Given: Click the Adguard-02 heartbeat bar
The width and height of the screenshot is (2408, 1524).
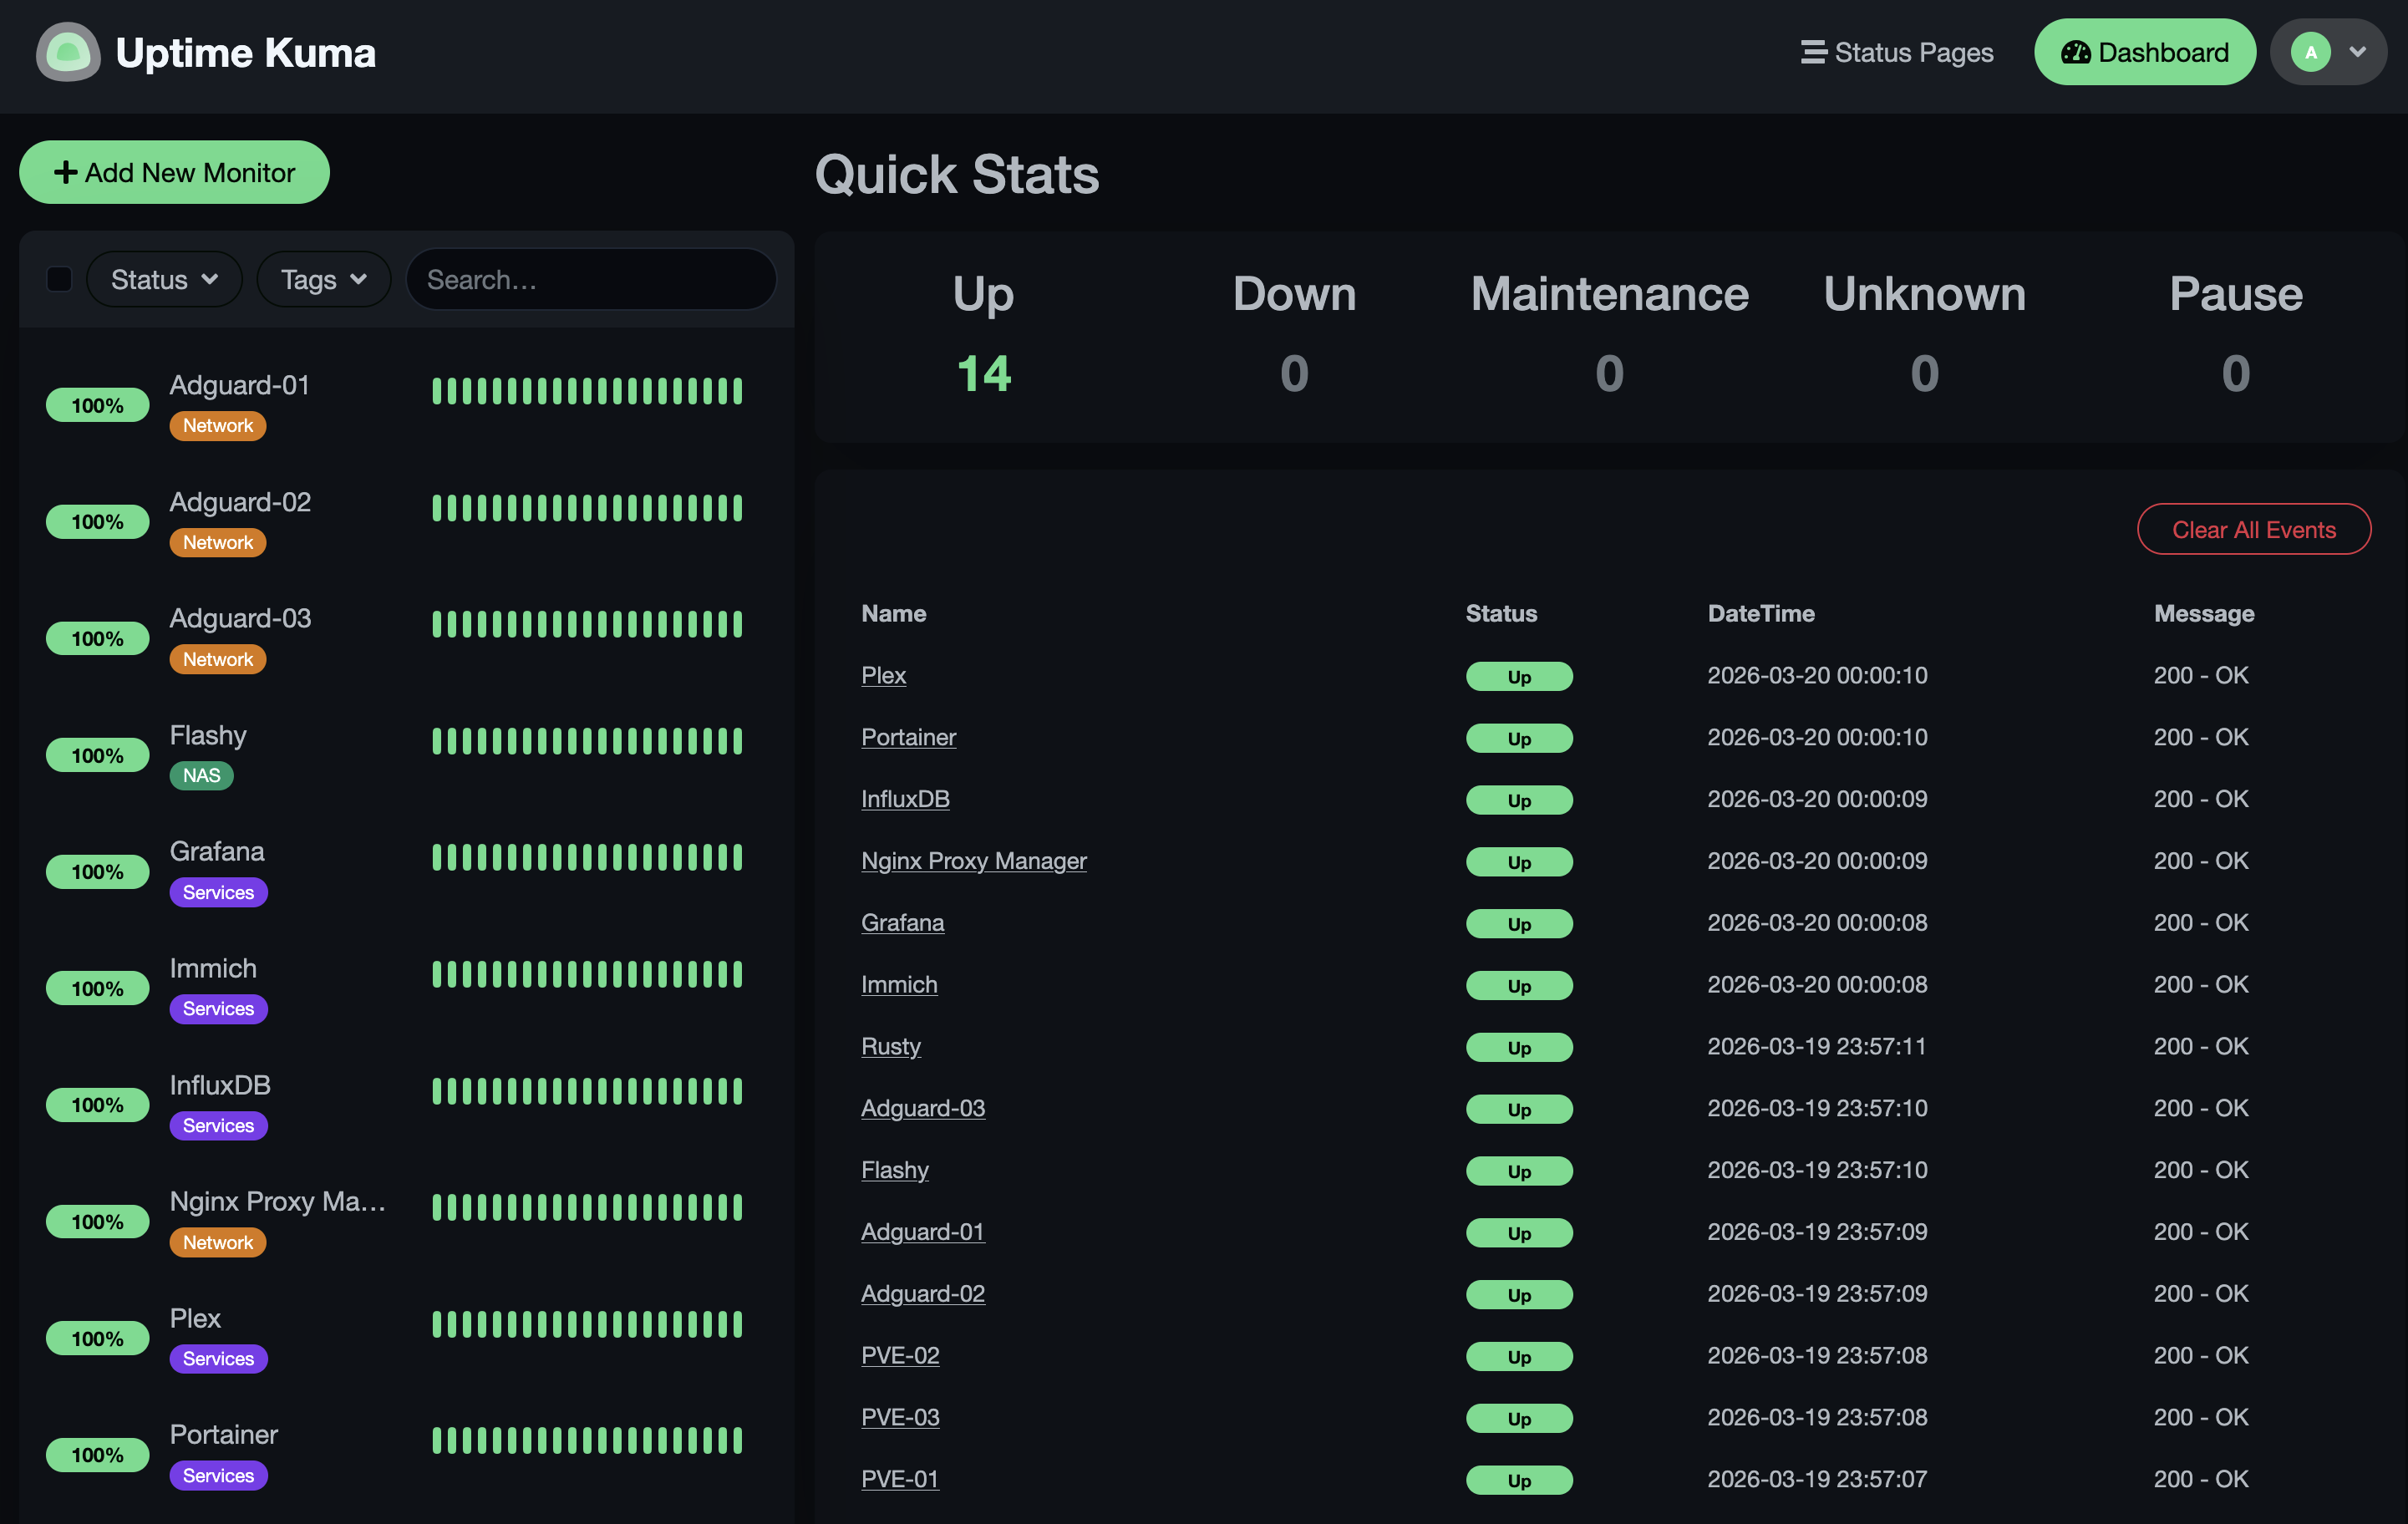Looking at the screenshot, I should pyautogui.click(x=587, y=508).
